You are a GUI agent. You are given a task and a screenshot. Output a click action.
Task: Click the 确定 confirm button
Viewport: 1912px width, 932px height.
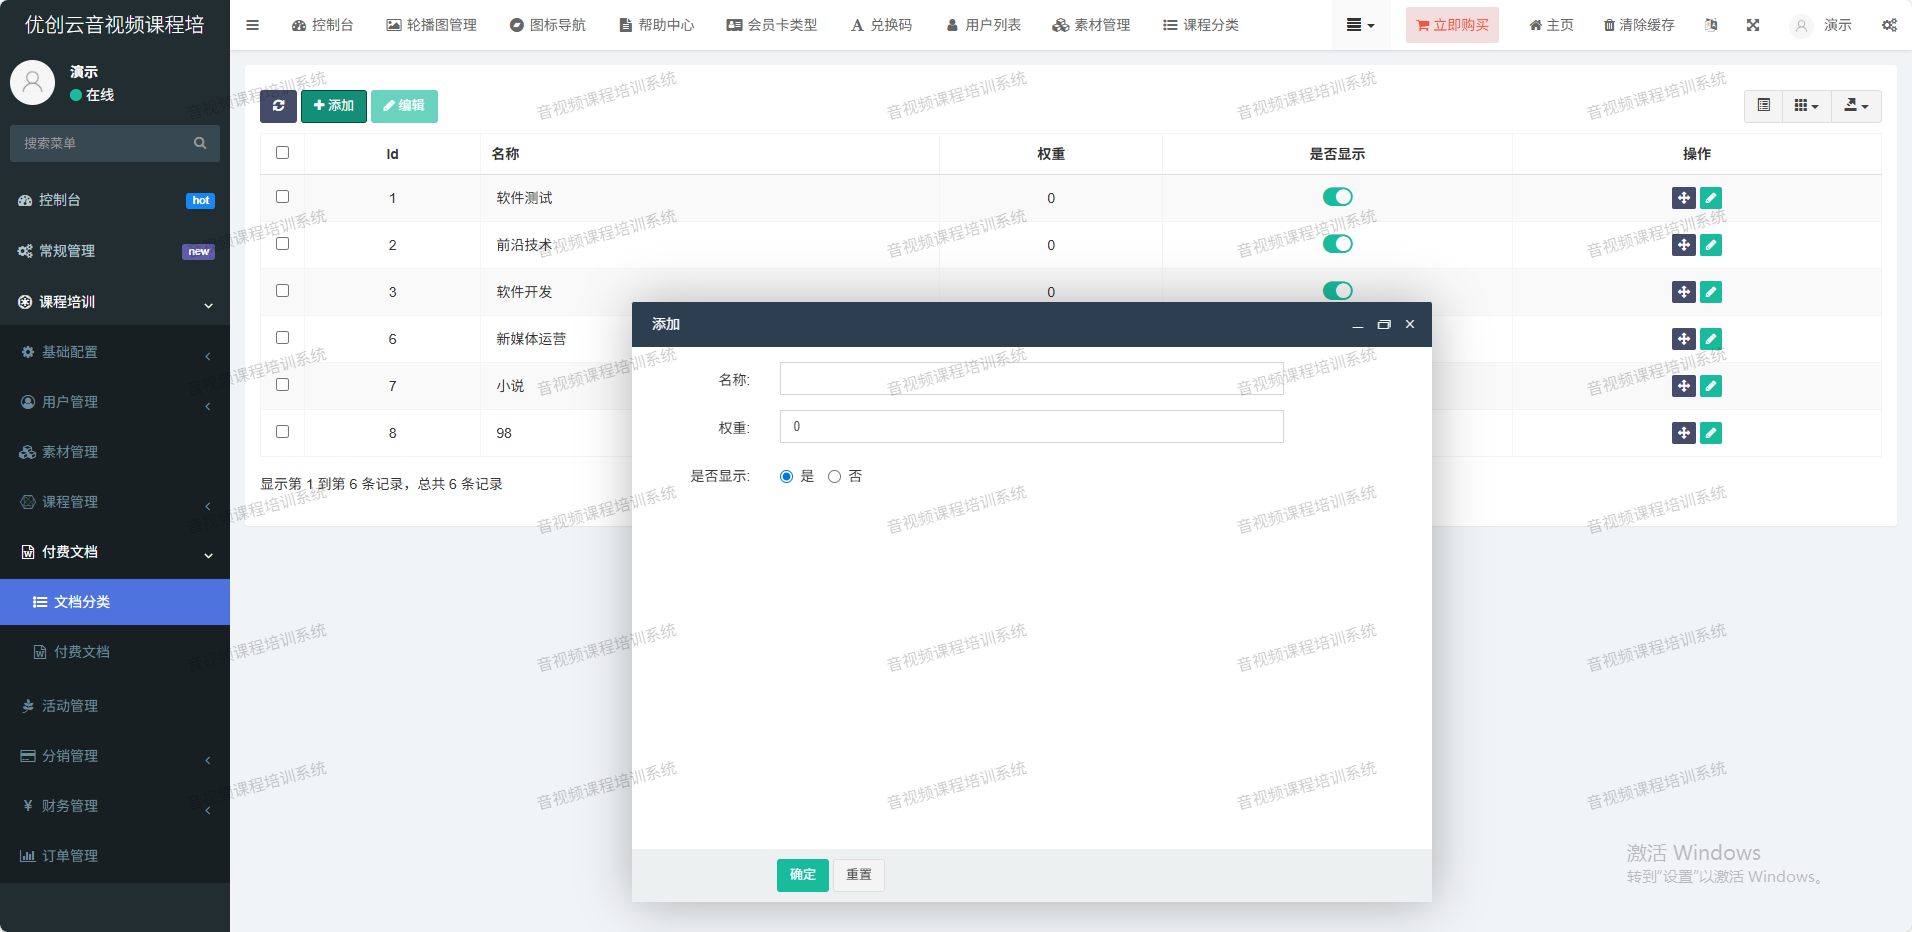(802, 875)
